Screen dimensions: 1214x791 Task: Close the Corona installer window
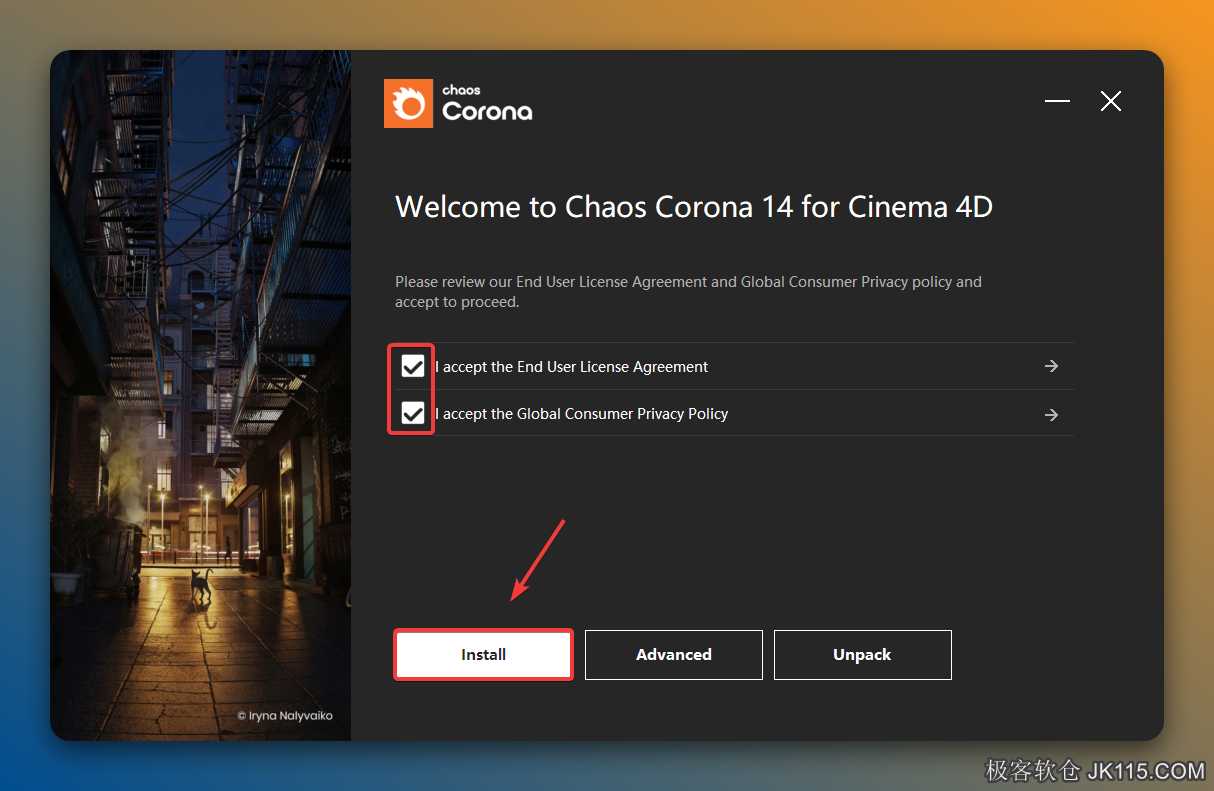point(1110,101)
